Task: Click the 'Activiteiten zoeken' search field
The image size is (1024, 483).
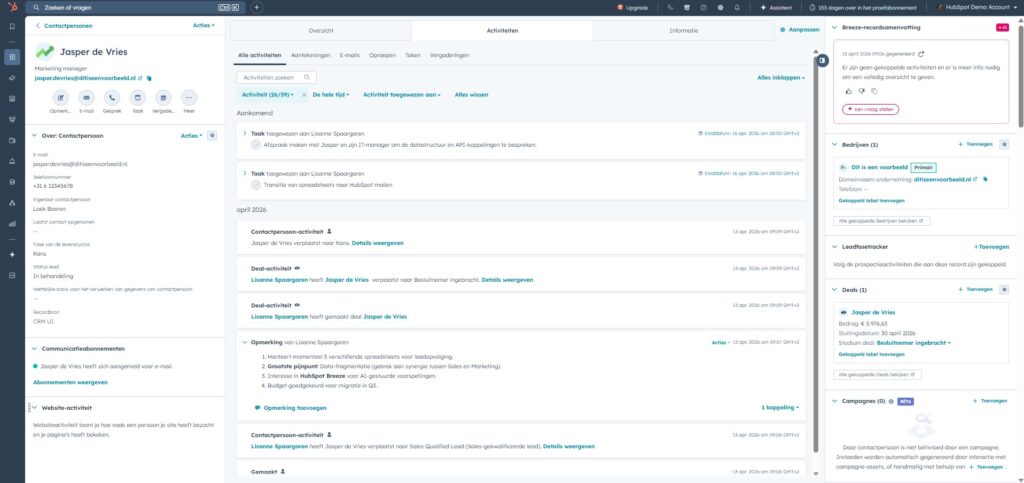Action: pos(276,77)
